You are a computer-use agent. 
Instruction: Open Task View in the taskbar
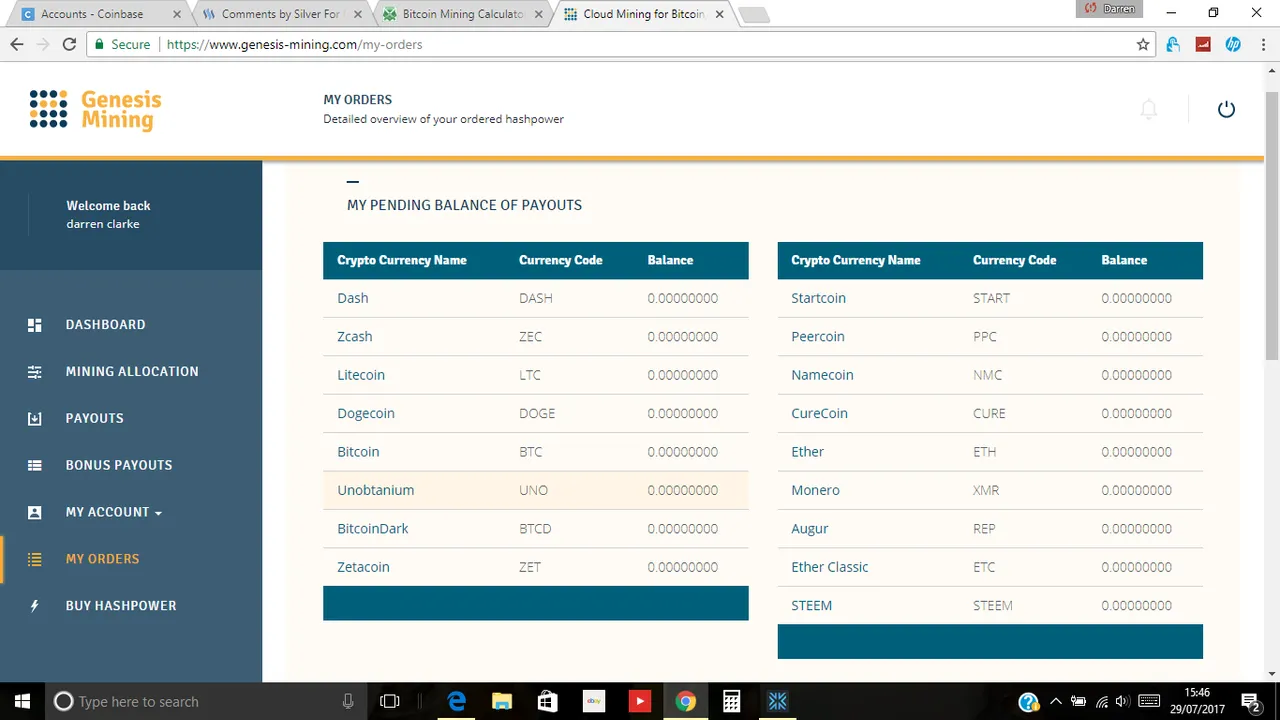pyautogui.click(x=390, y=702)
